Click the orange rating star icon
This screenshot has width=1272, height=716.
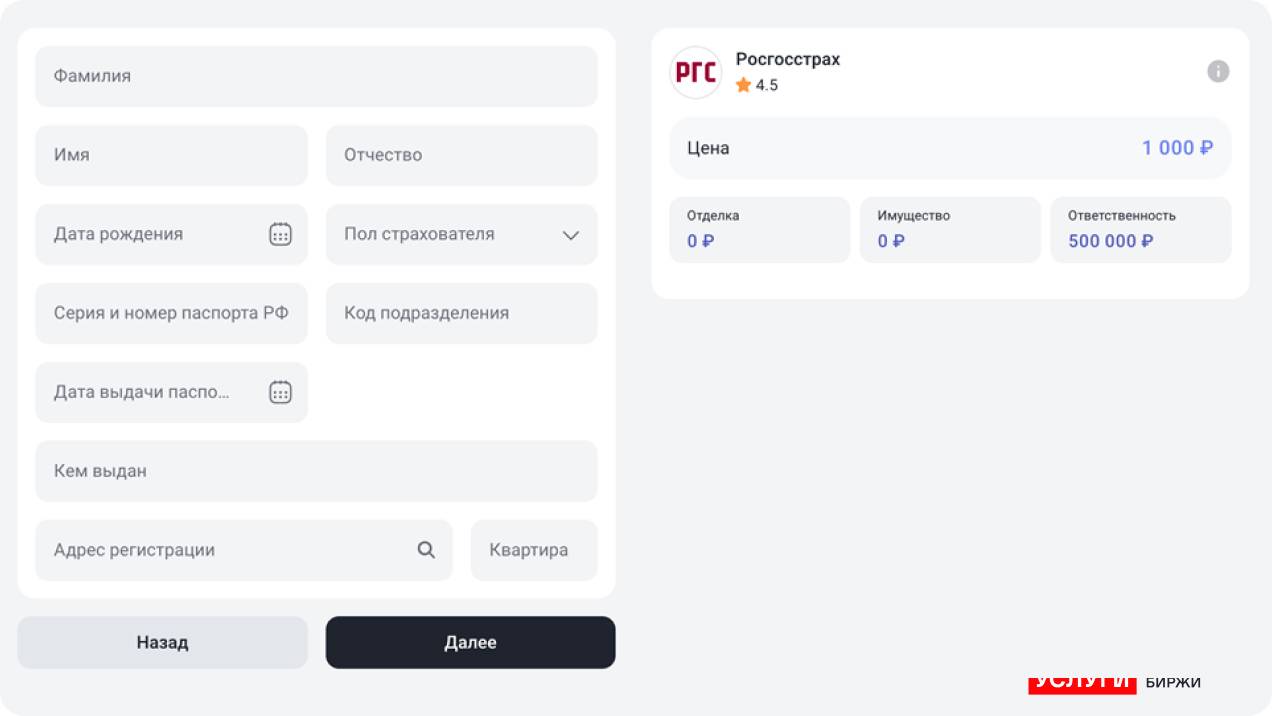(x=743, y=85)
